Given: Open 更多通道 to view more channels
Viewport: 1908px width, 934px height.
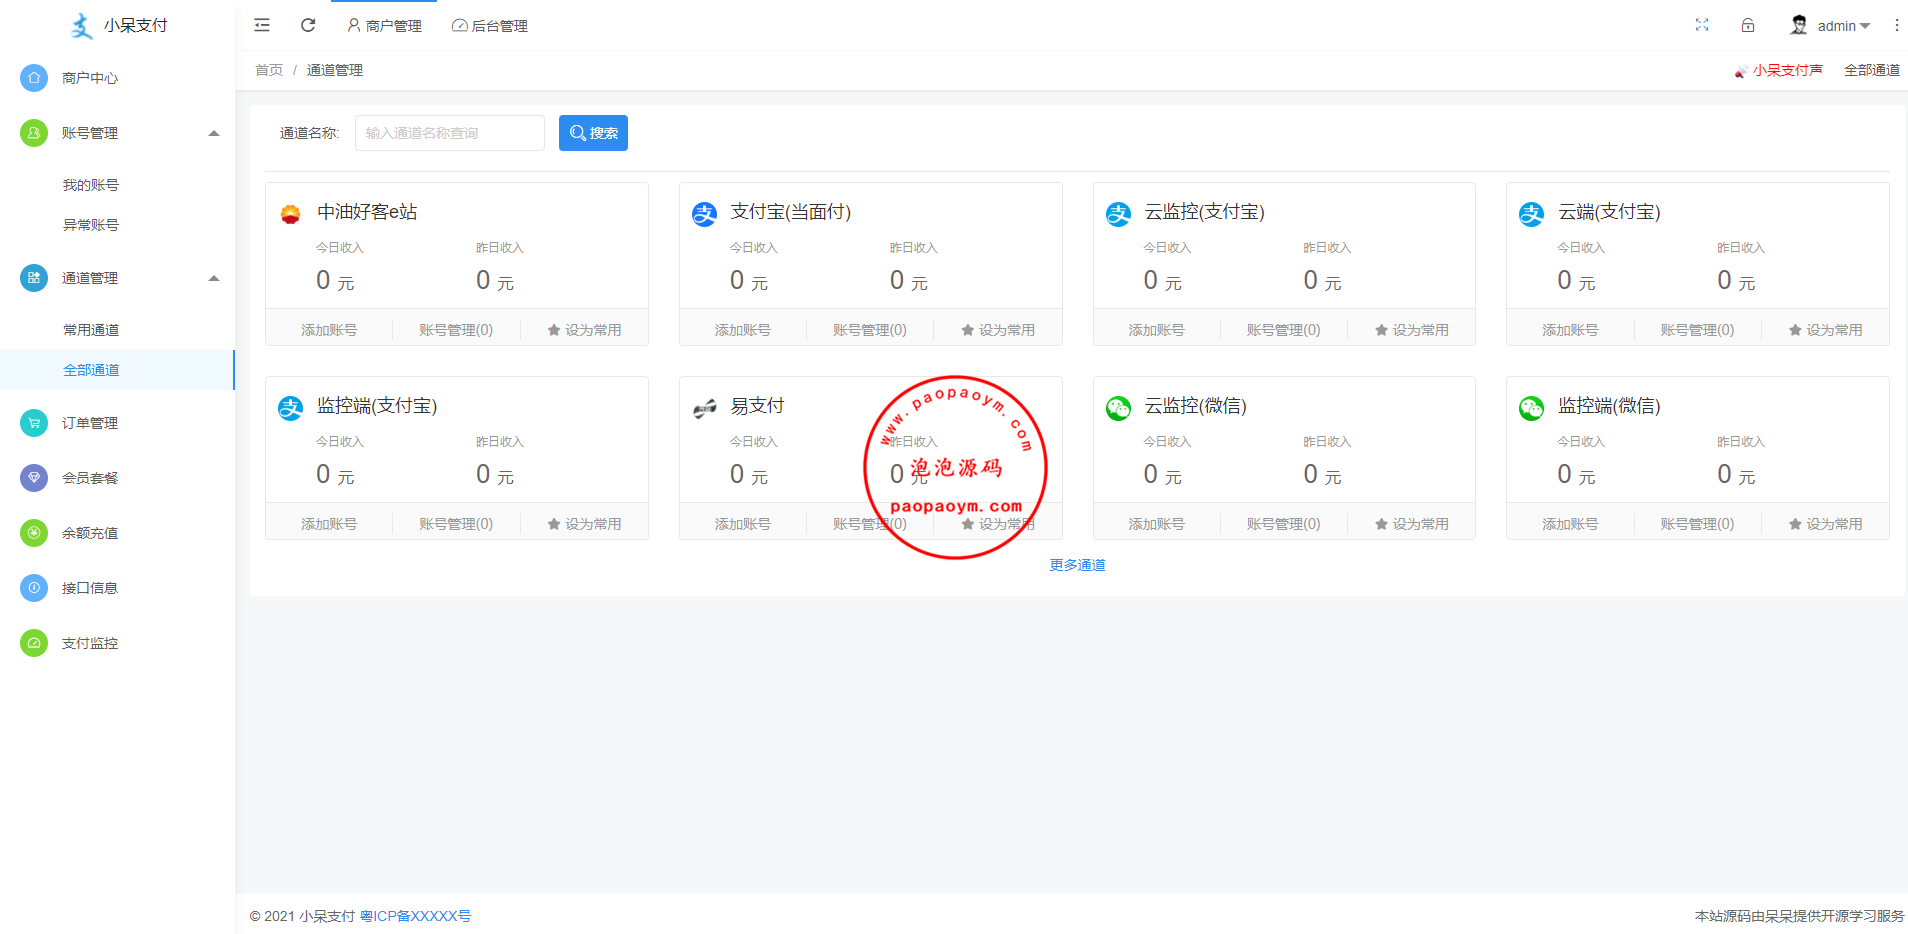Looking at the screenshot, I should [1077, 565].
